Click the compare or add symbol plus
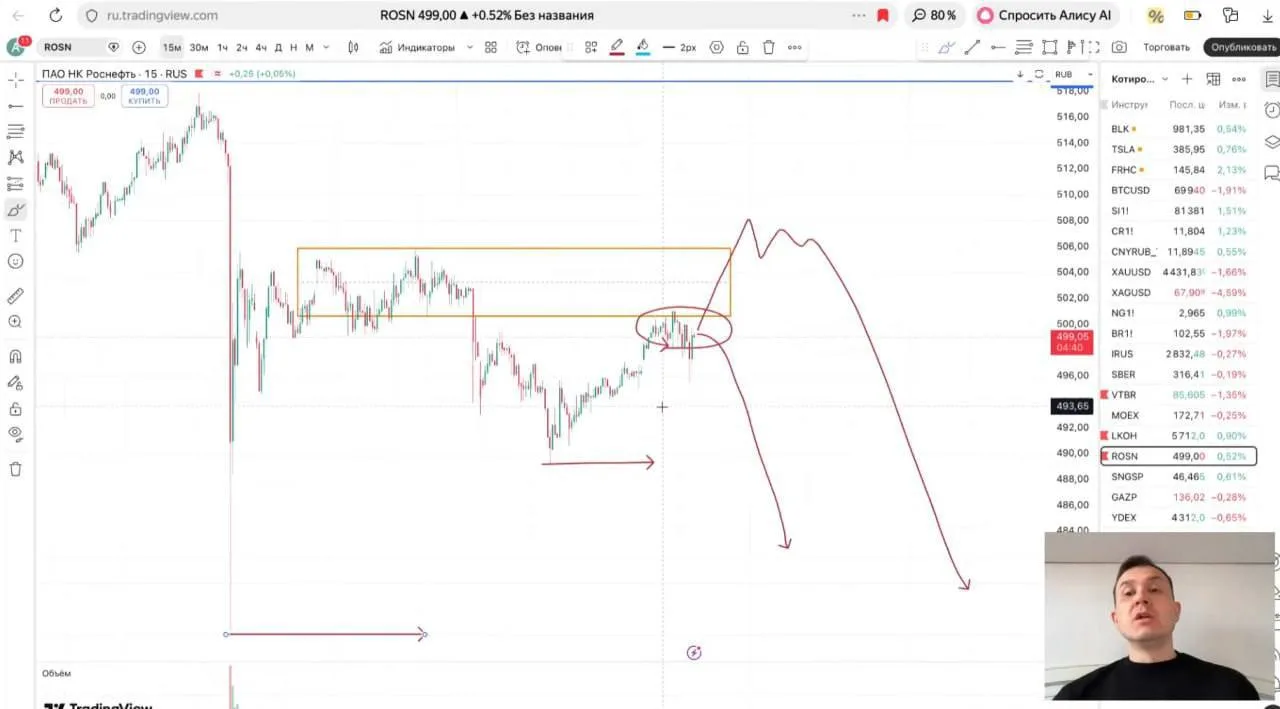The image size is (1280, 709). pyautogui.click(x=139, y=47)
